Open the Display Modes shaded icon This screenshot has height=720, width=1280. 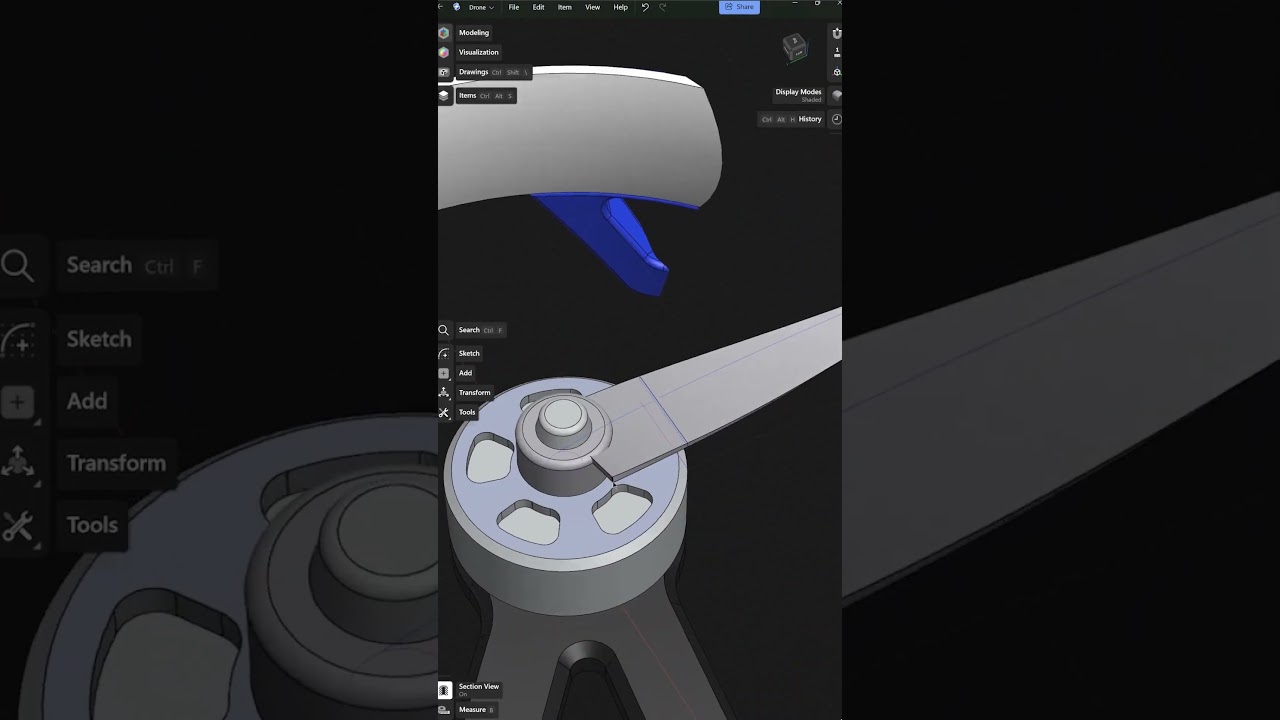point(836,95)
